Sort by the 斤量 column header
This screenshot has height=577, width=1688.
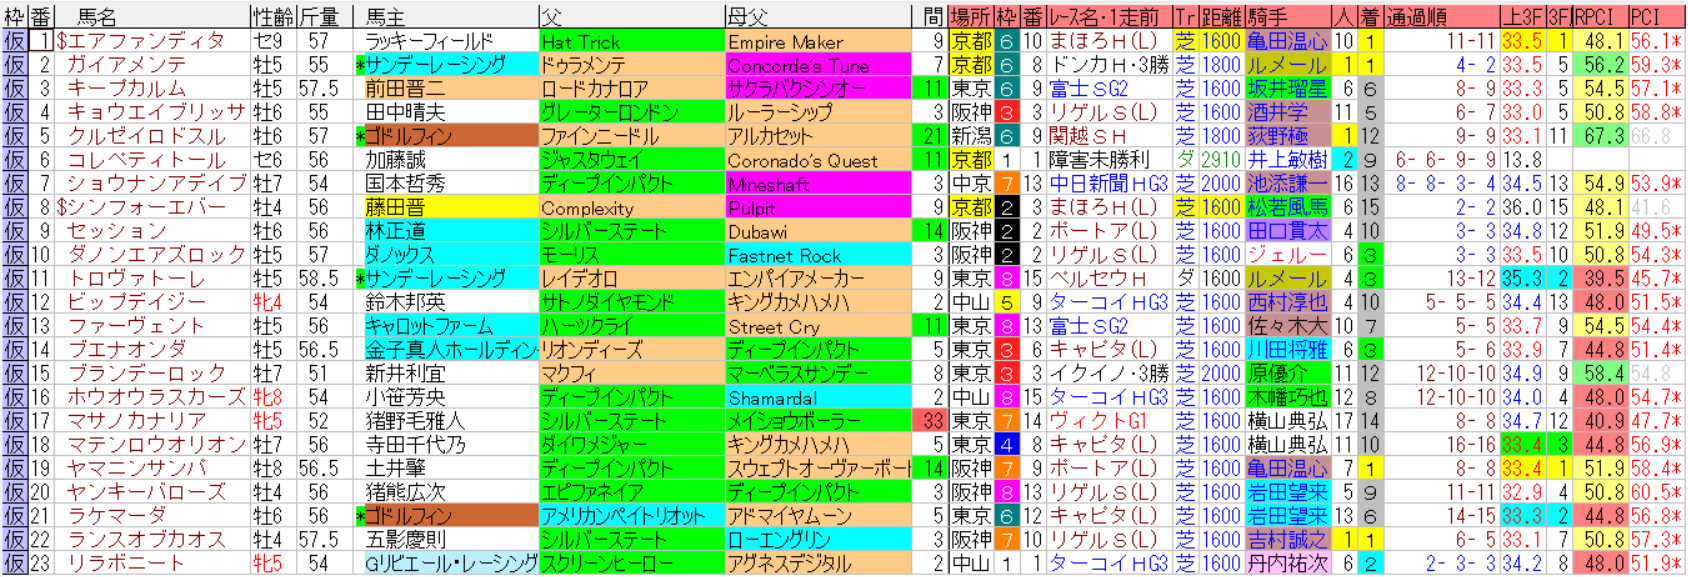pos(320,16)
